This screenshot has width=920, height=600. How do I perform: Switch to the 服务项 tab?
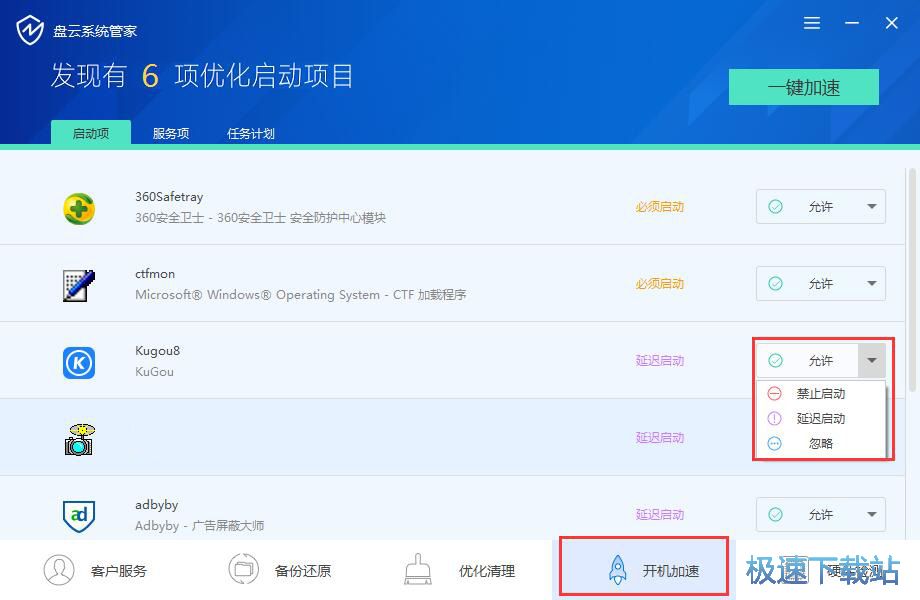(x=170, y=132)
